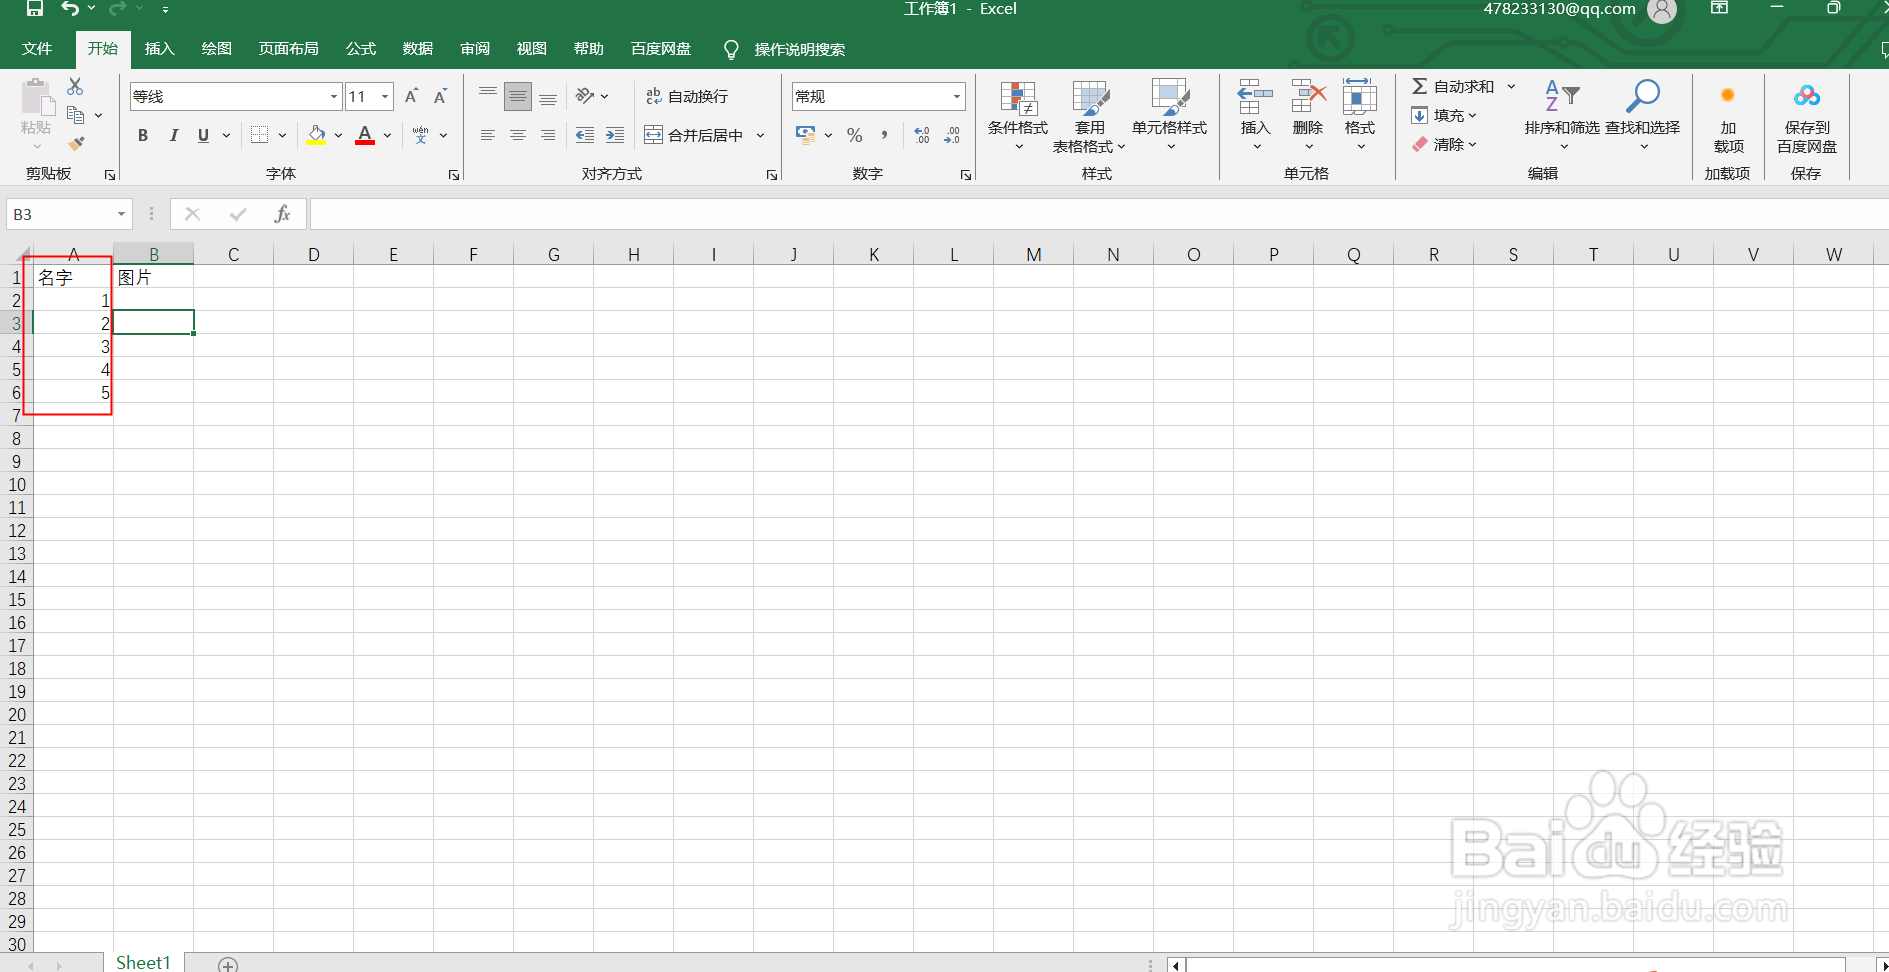This screenshot has height=972, width=1889.
Task: Click the increase decimal places icon
Action: coord(922,135)
